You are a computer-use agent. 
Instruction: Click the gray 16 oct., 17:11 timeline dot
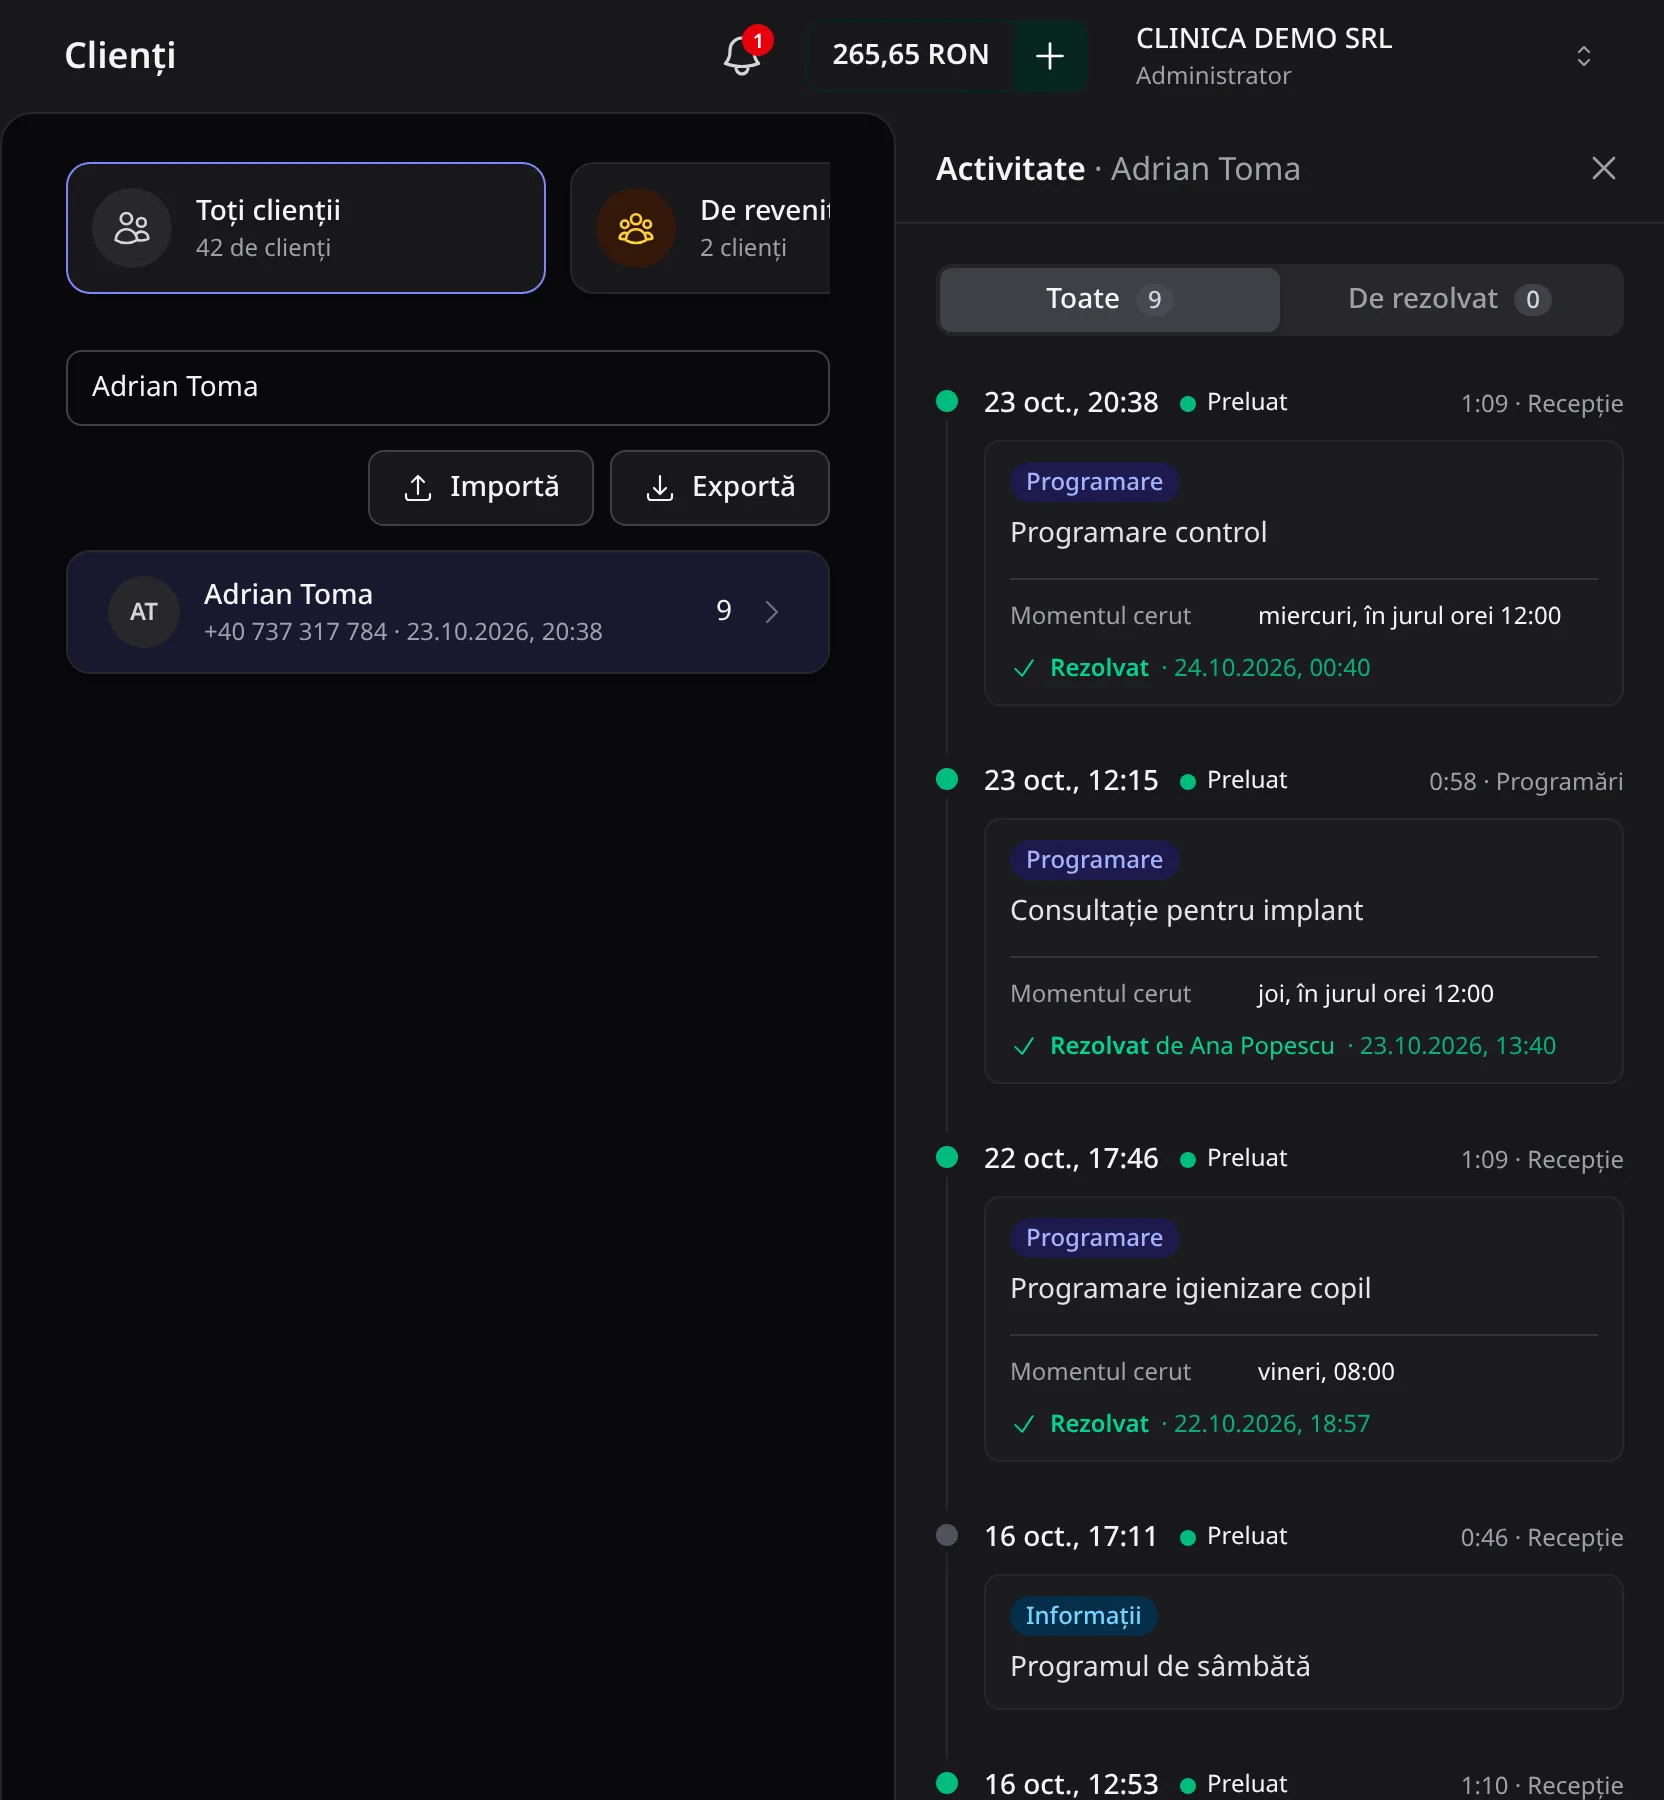[x=947, y=1535]
